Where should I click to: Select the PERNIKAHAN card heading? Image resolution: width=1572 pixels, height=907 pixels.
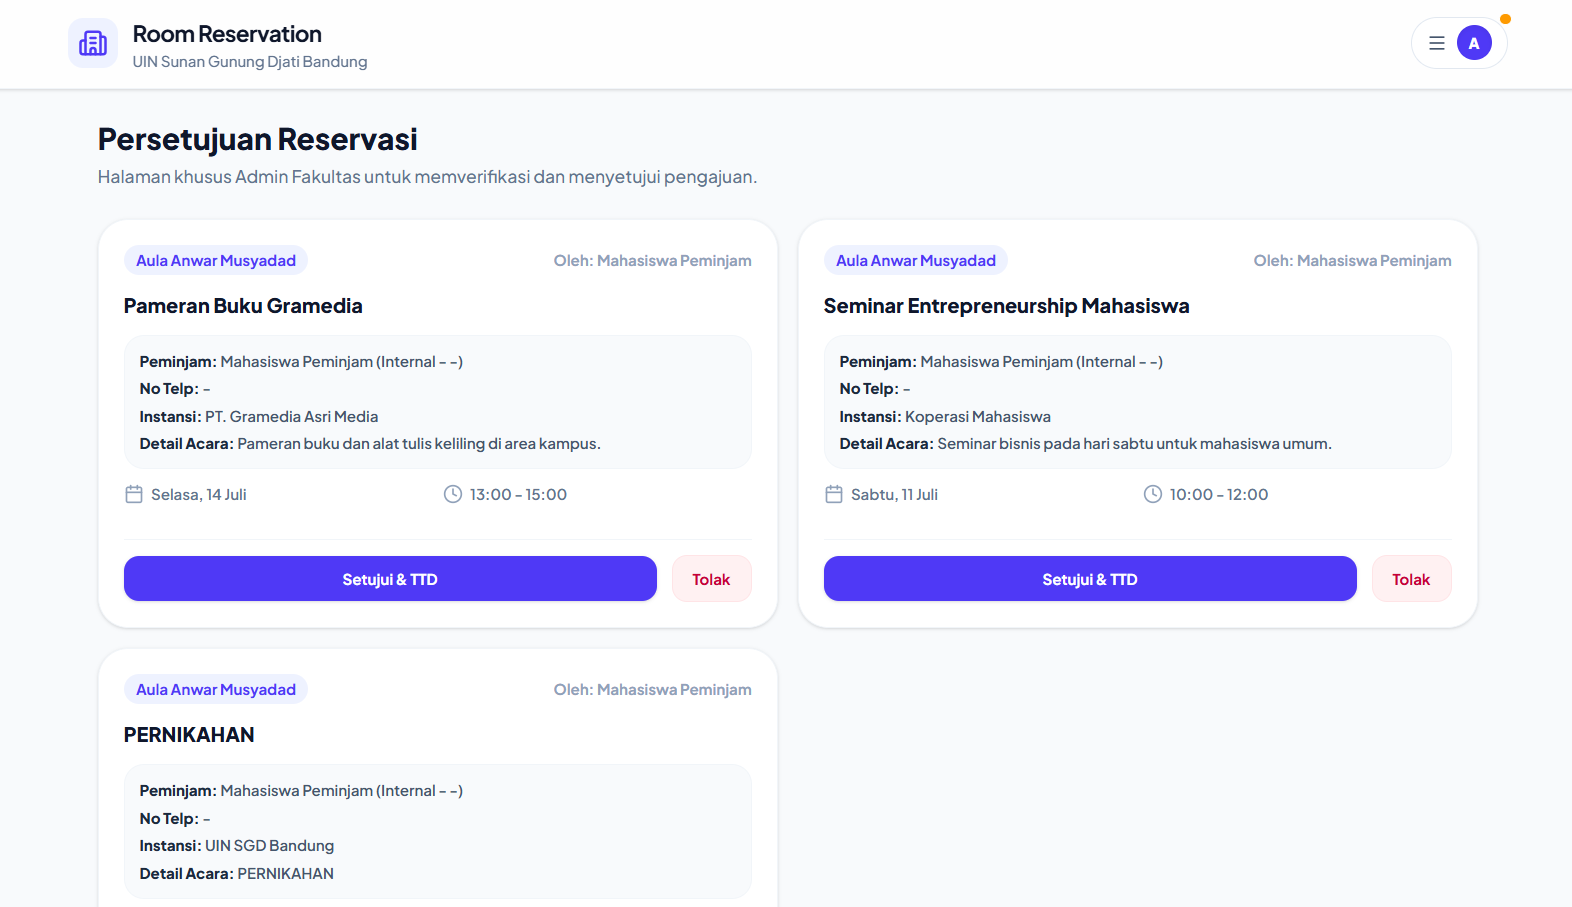click(x=189, y=735)
